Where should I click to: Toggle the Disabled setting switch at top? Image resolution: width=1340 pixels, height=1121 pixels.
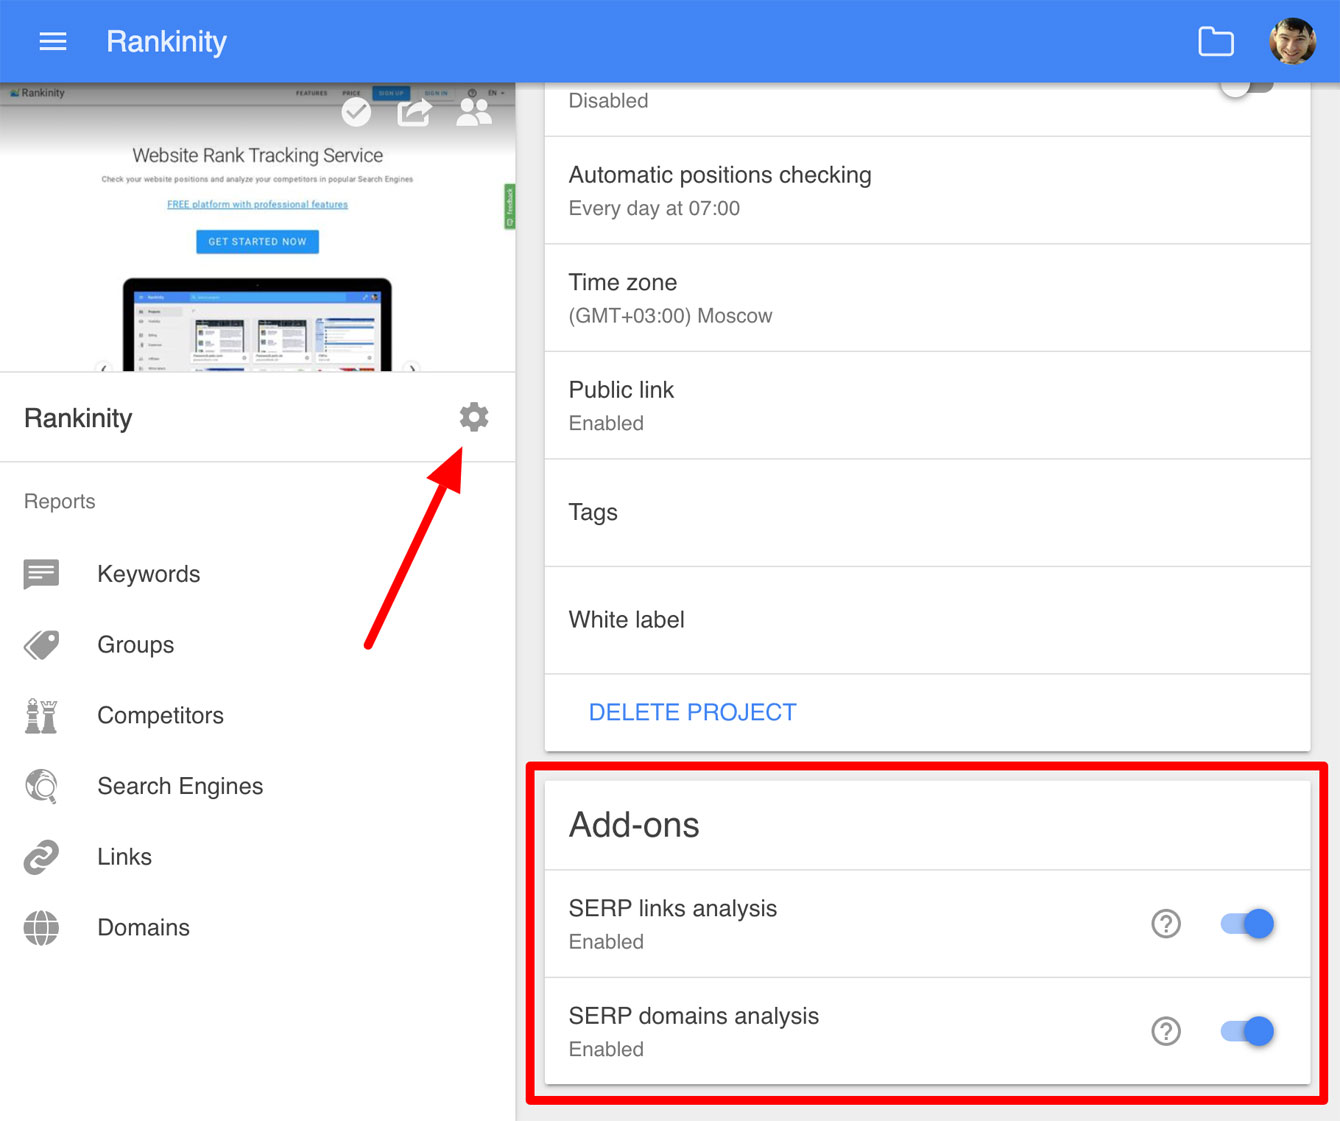(1246, 89)
